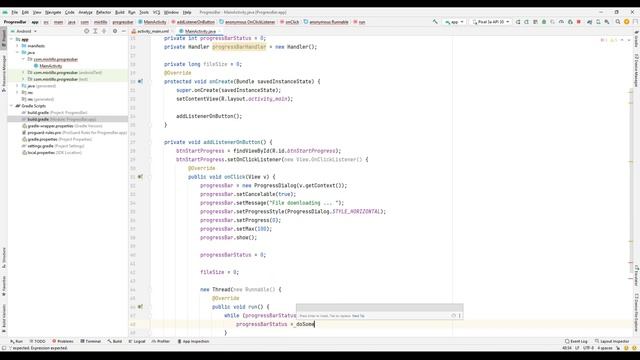Open the View menu

(37, 13)
